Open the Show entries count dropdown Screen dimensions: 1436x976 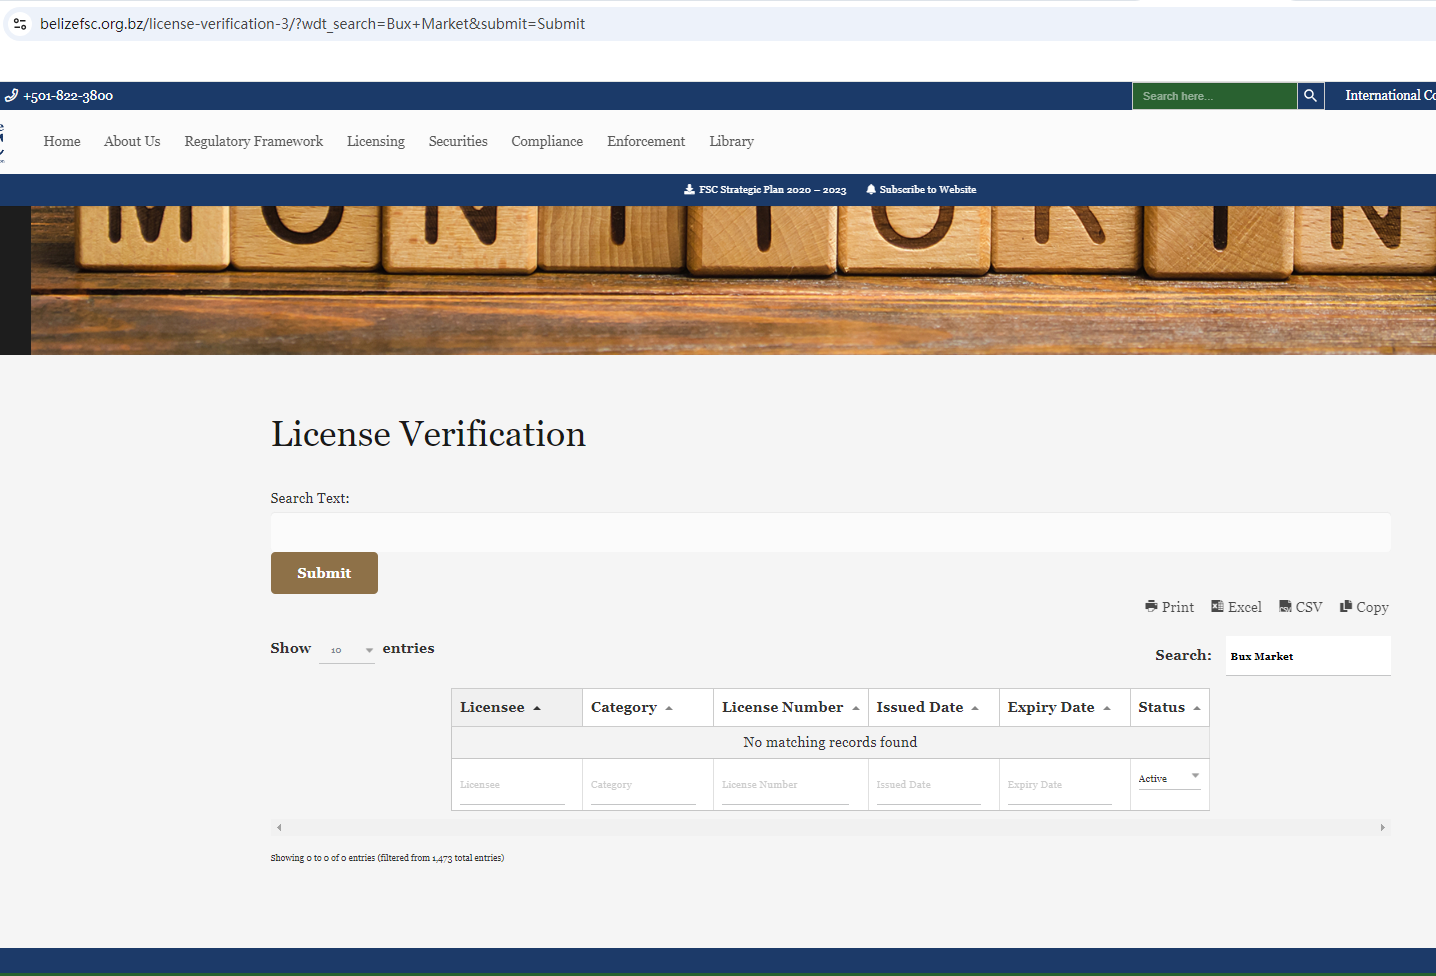[346, 650]
